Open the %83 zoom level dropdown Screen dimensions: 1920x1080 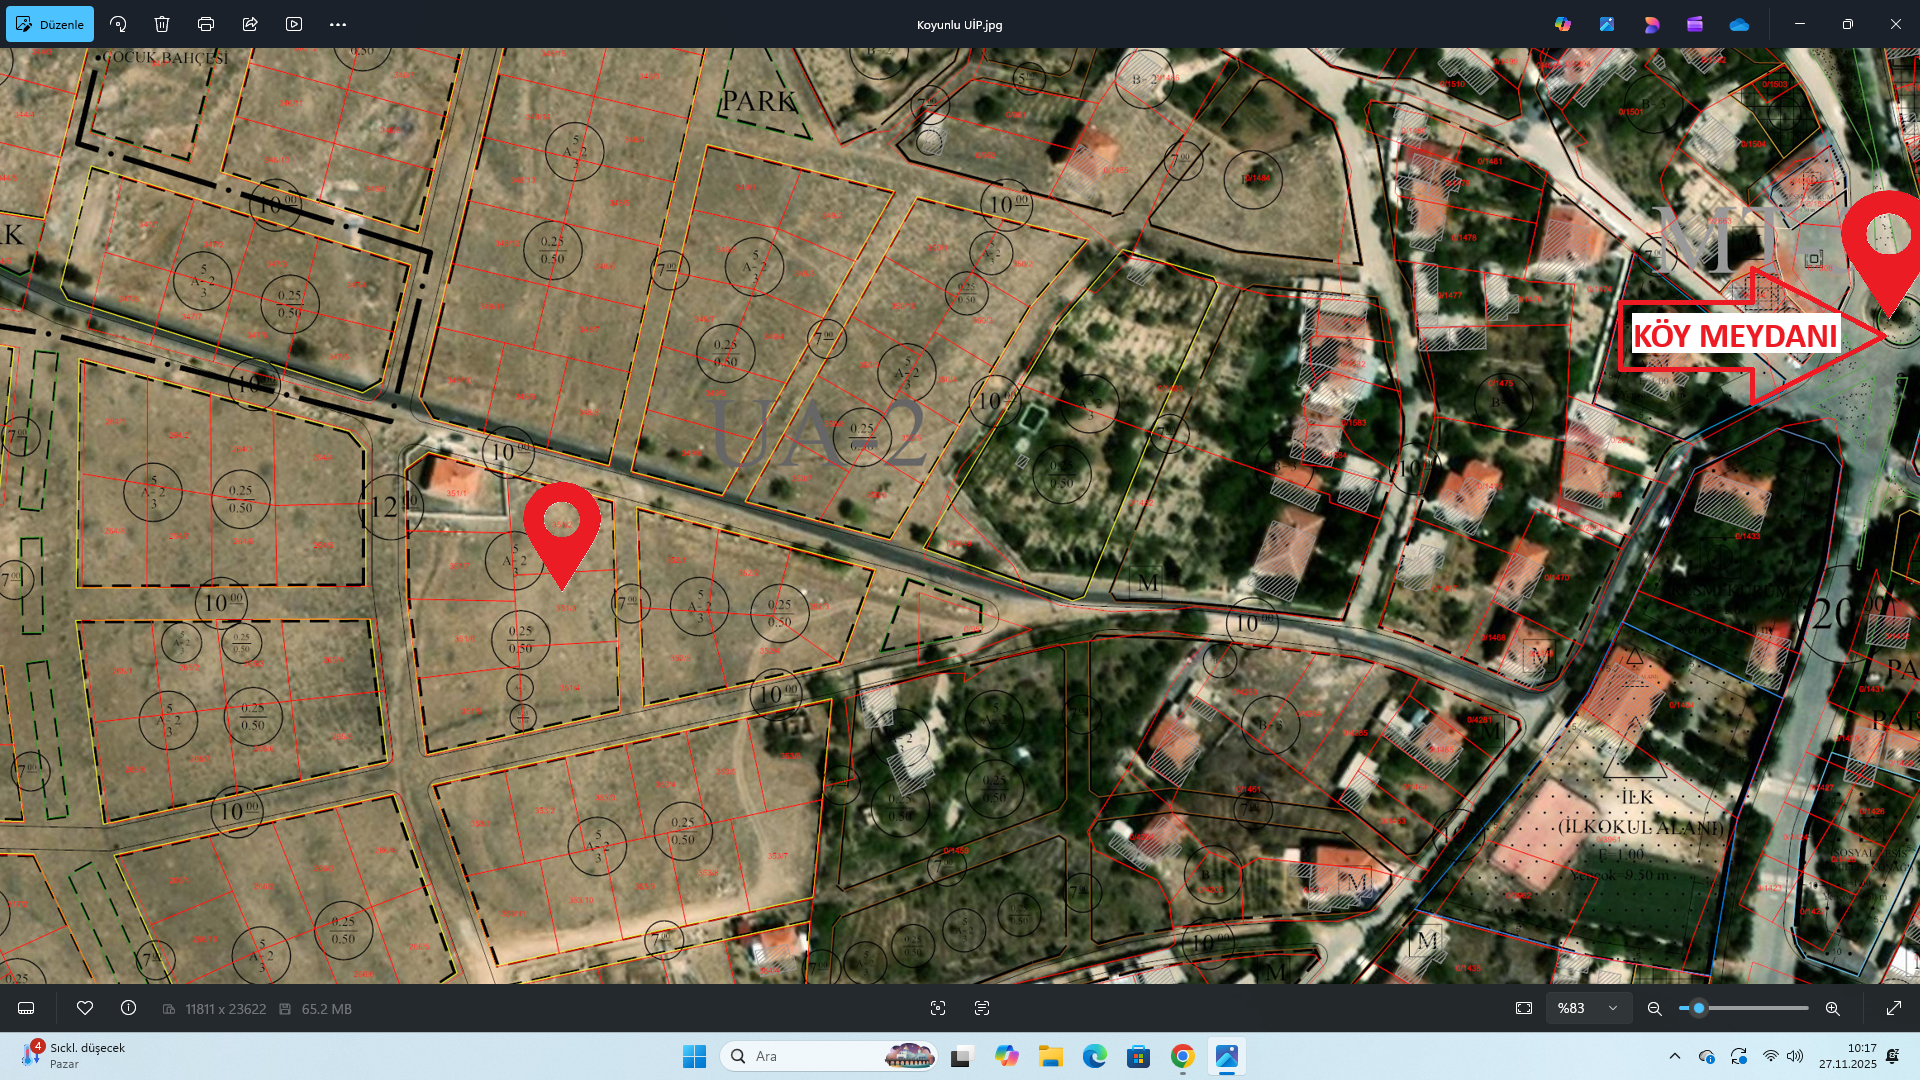coord(1588,1008)
